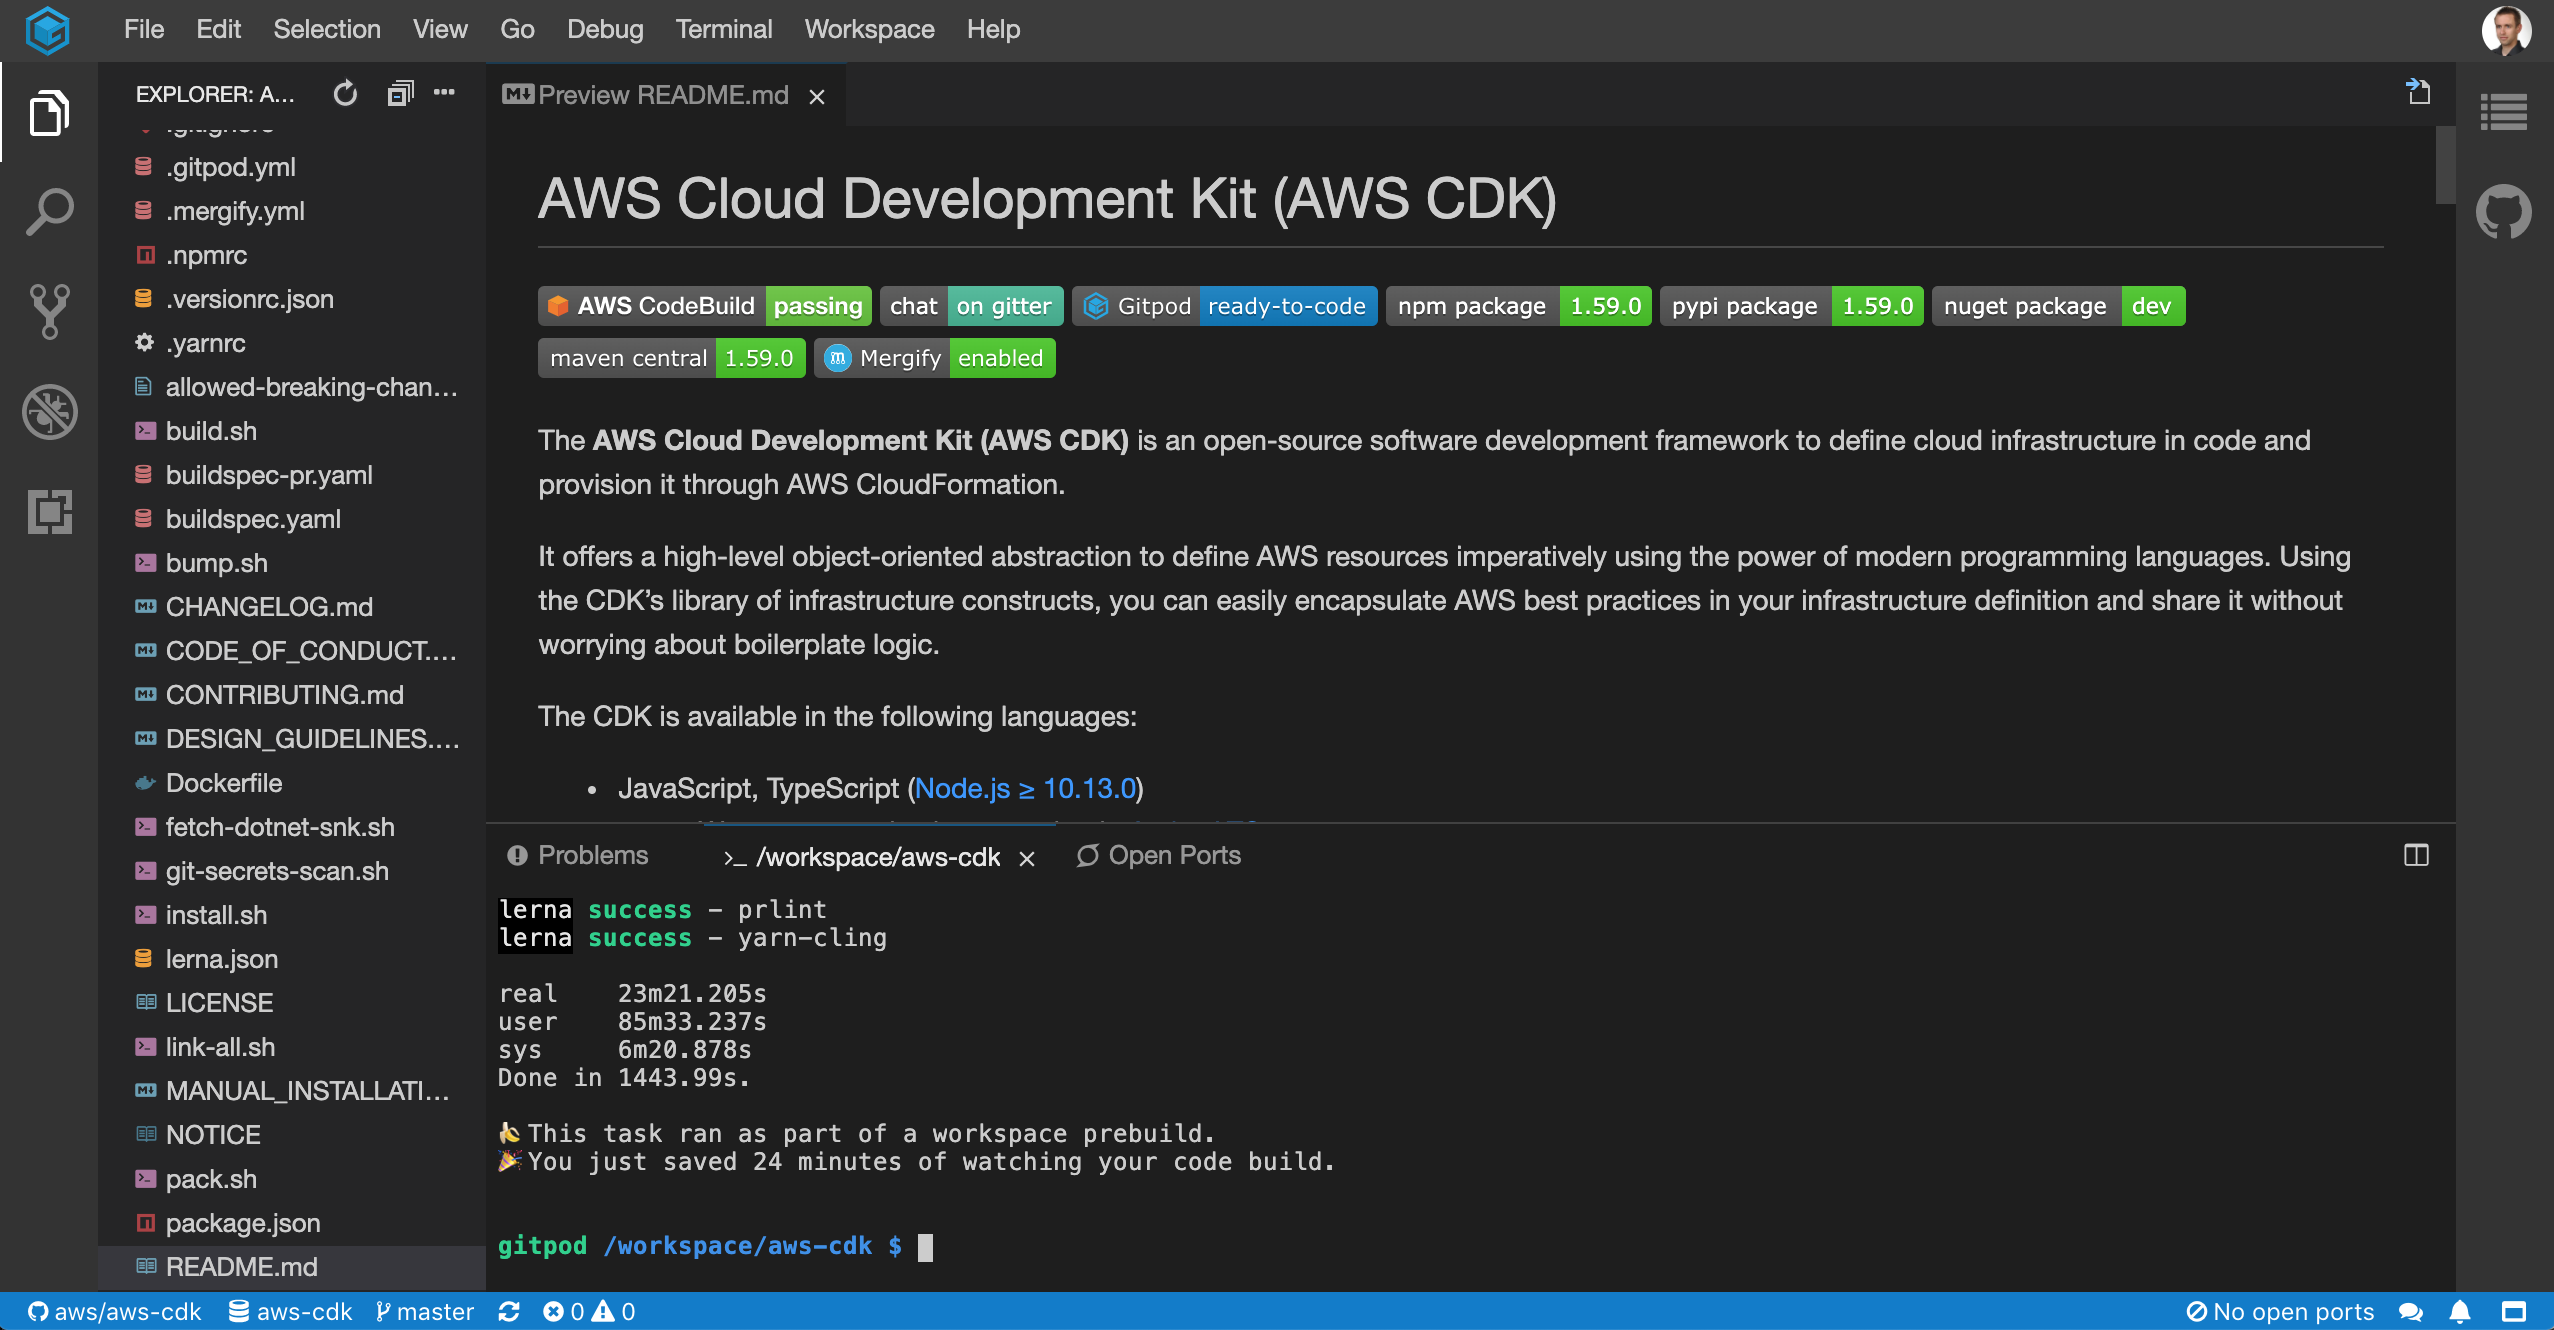
Task: Open the Selection menu
Action: coord(327,29)
